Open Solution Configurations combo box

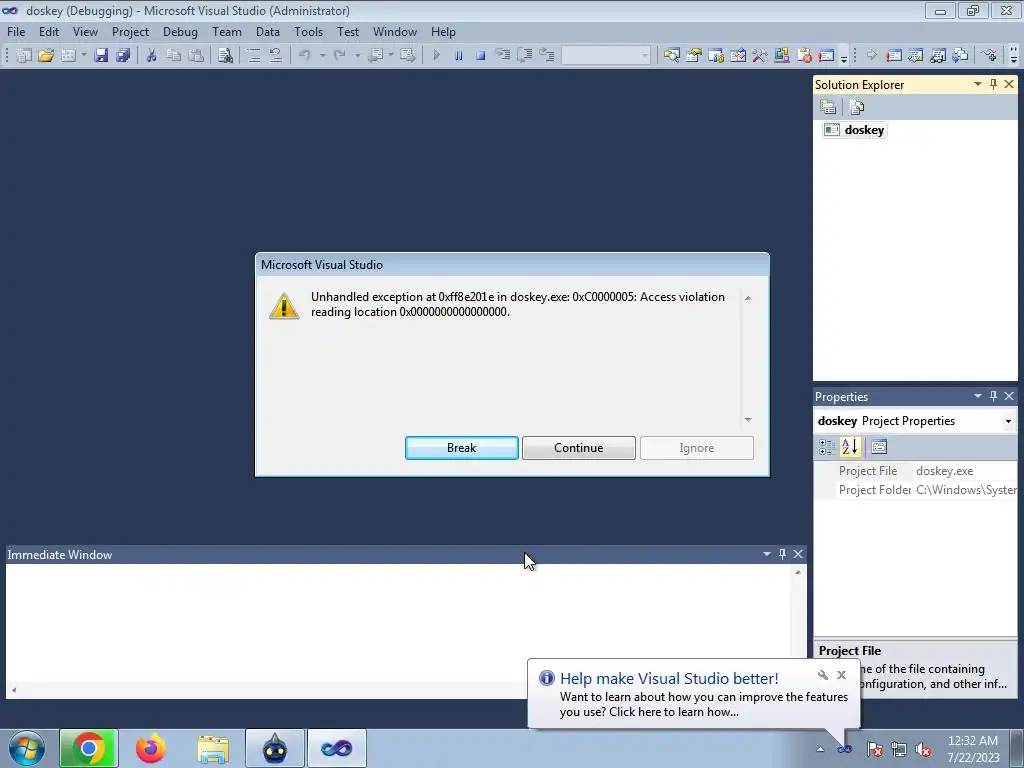[607, 56]
